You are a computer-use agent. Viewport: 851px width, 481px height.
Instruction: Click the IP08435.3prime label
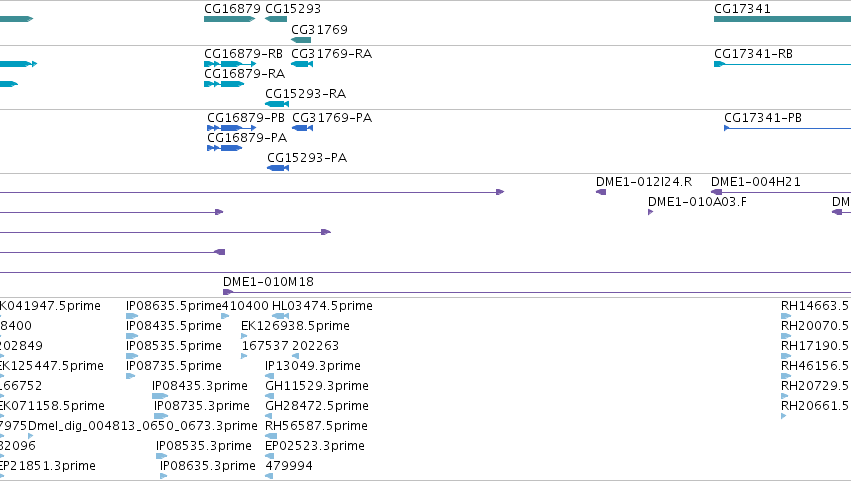click(x=200, y=386)
